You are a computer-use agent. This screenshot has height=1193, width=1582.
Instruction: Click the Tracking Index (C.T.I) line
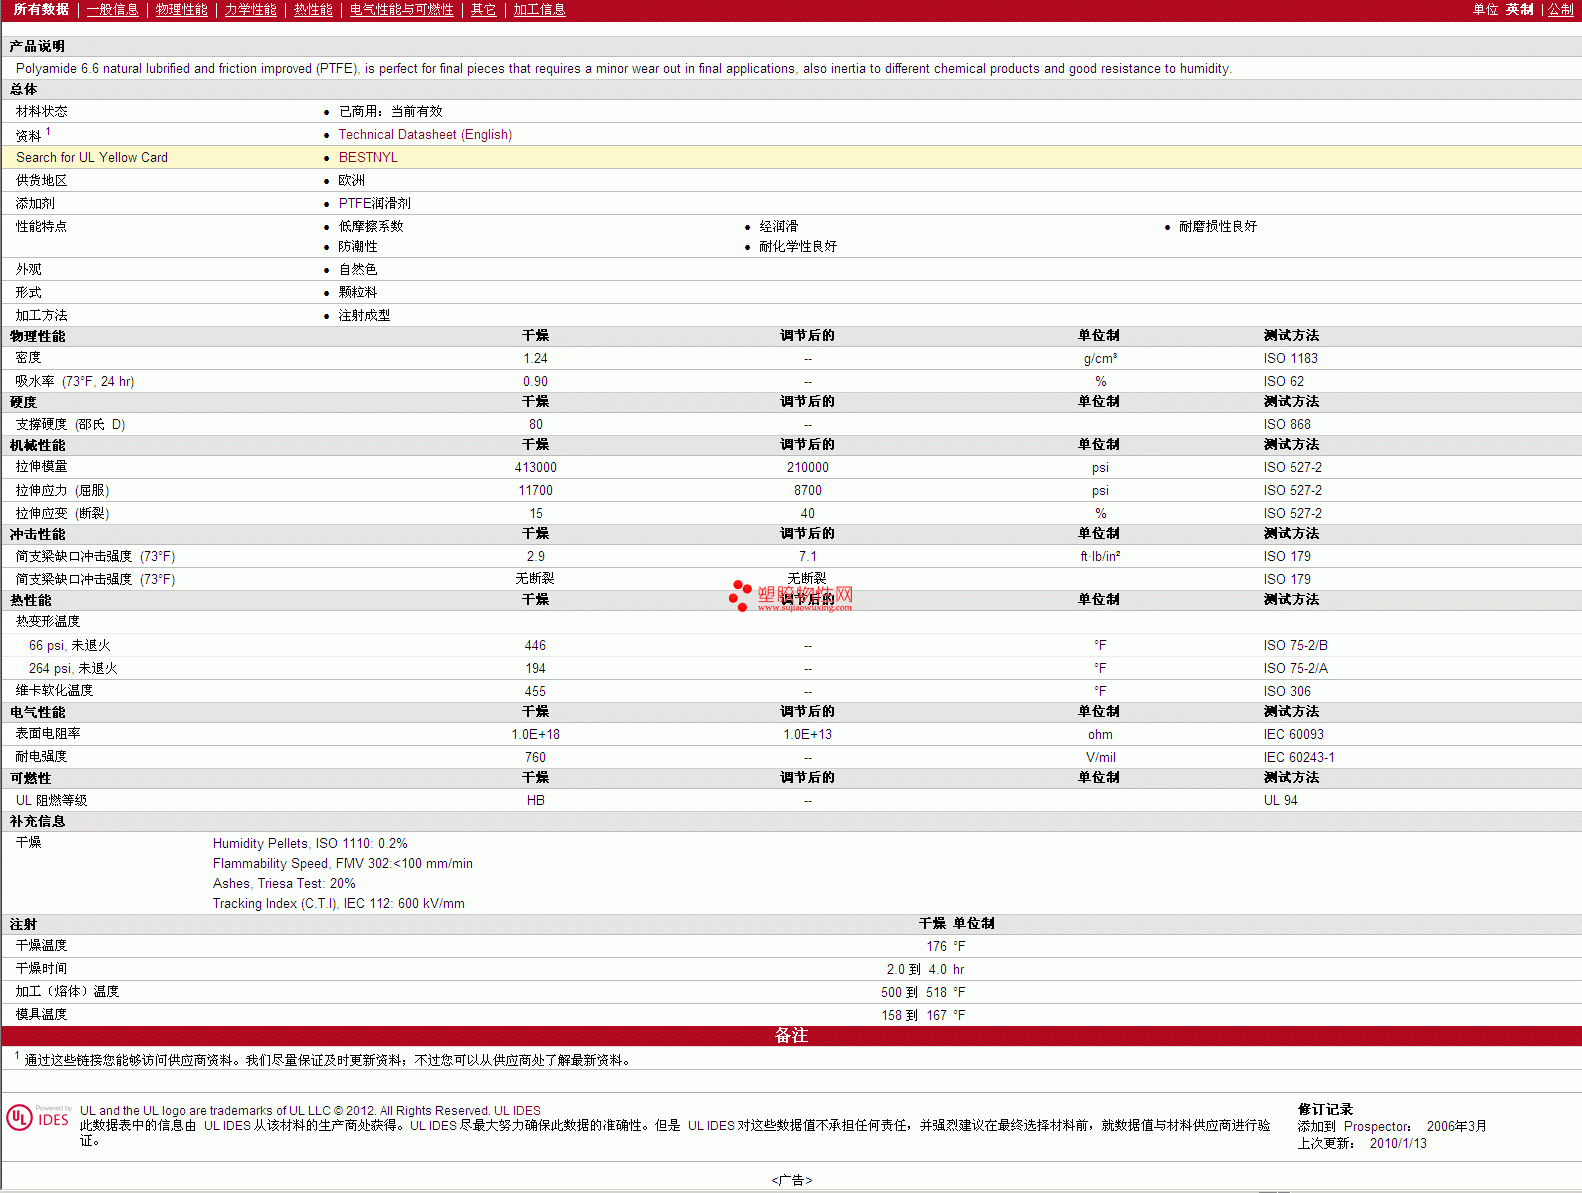pyautogui.click(x=338, y=903)
